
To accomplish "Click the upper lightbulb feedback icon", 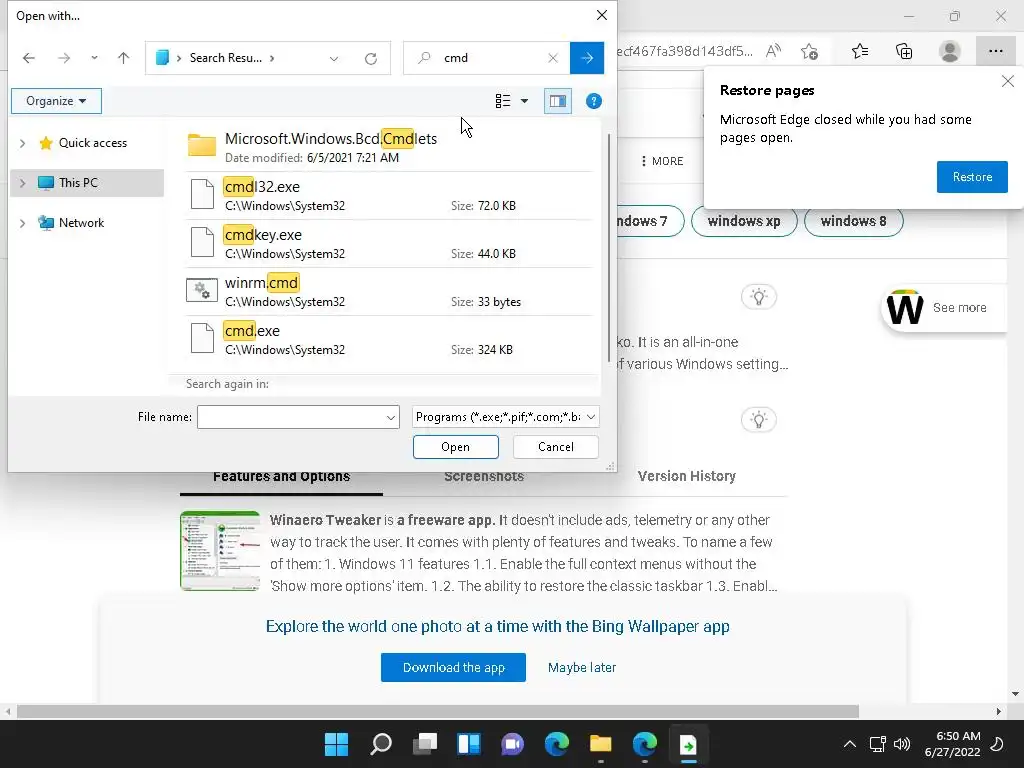I will (x=759, y=297).
